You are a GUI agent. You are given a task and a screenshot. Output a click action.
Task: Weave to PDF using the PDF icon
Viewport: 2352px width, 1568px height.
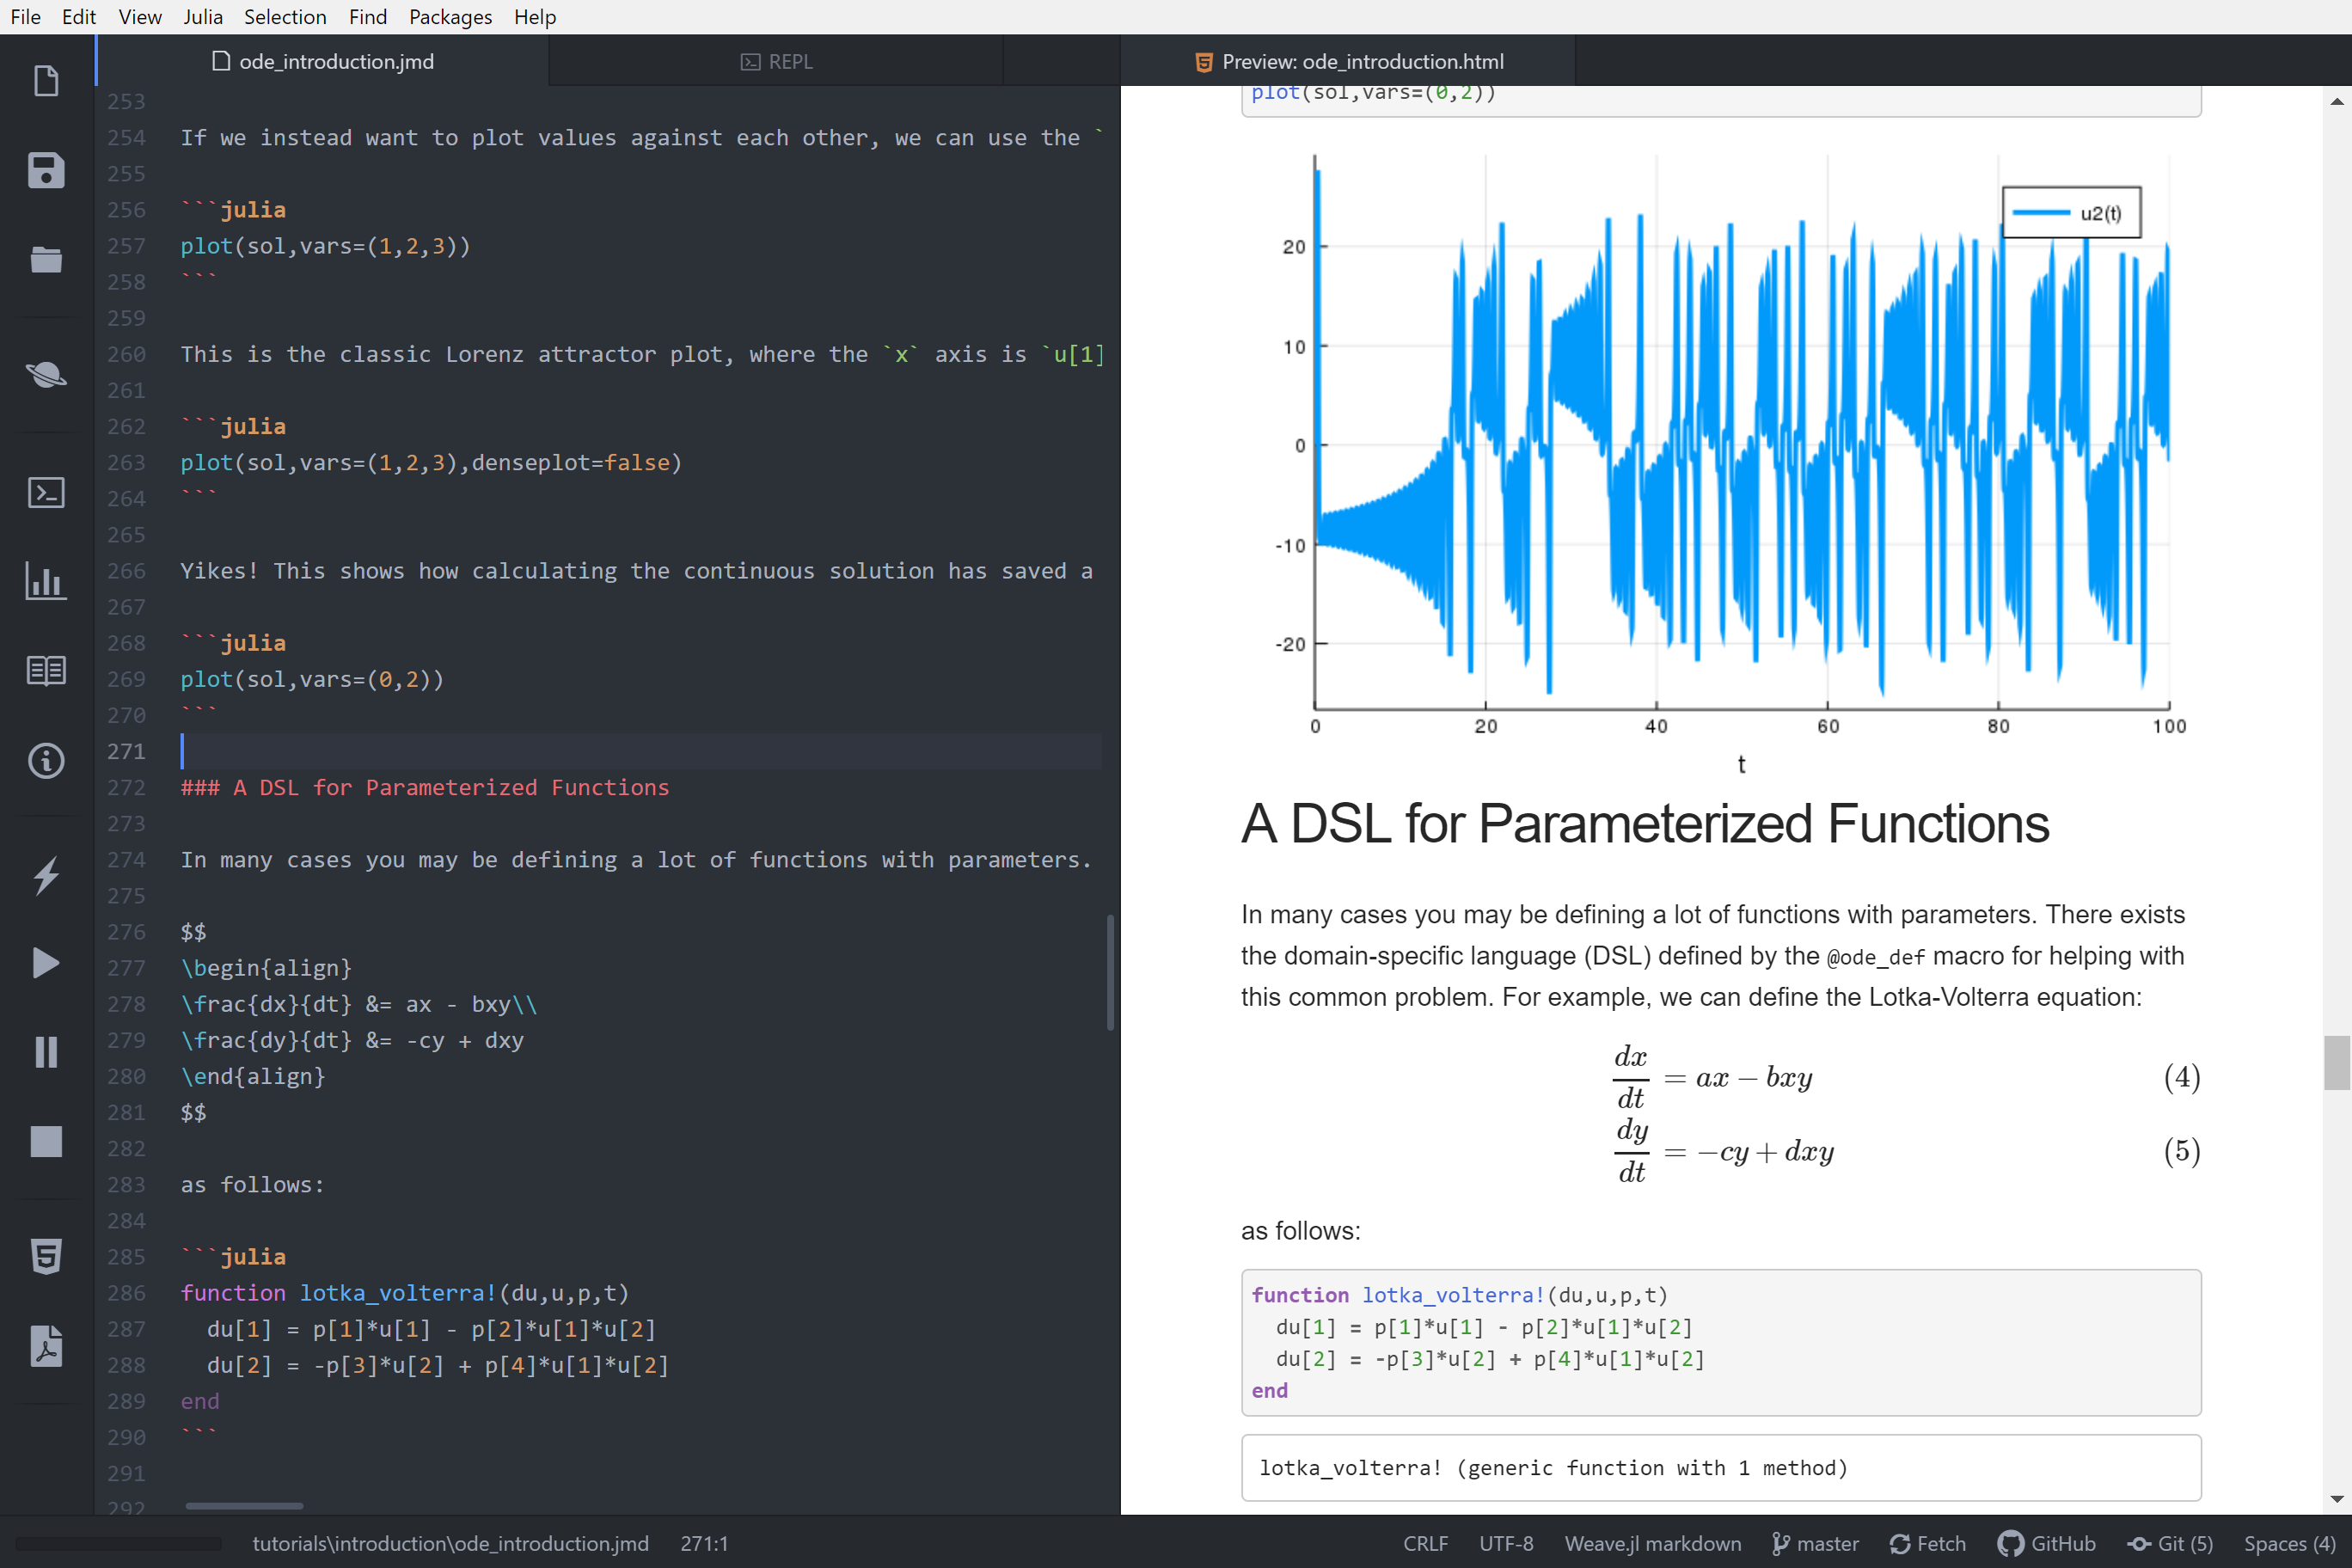[x=46, y=1346]
